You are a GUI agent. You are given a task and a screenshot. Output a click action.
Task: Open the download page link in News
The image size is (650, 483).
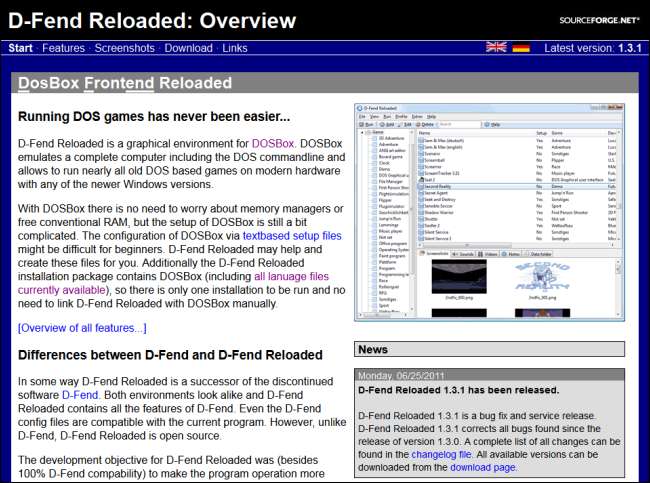483,467
